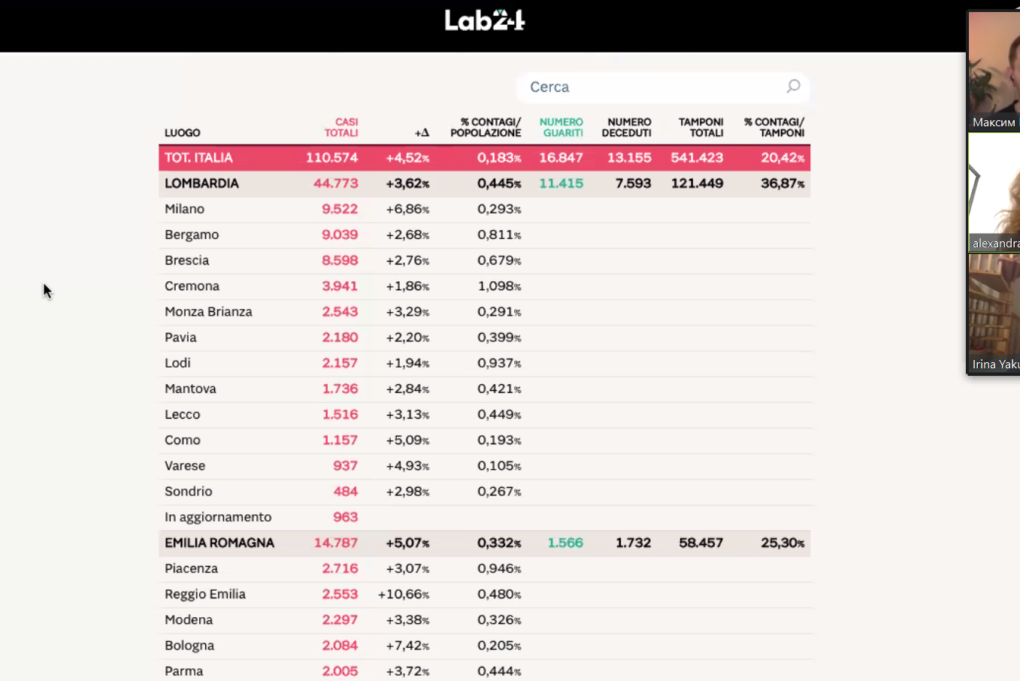
Task: Click Italy total cases value 110.574
Action: coord(332,158)
